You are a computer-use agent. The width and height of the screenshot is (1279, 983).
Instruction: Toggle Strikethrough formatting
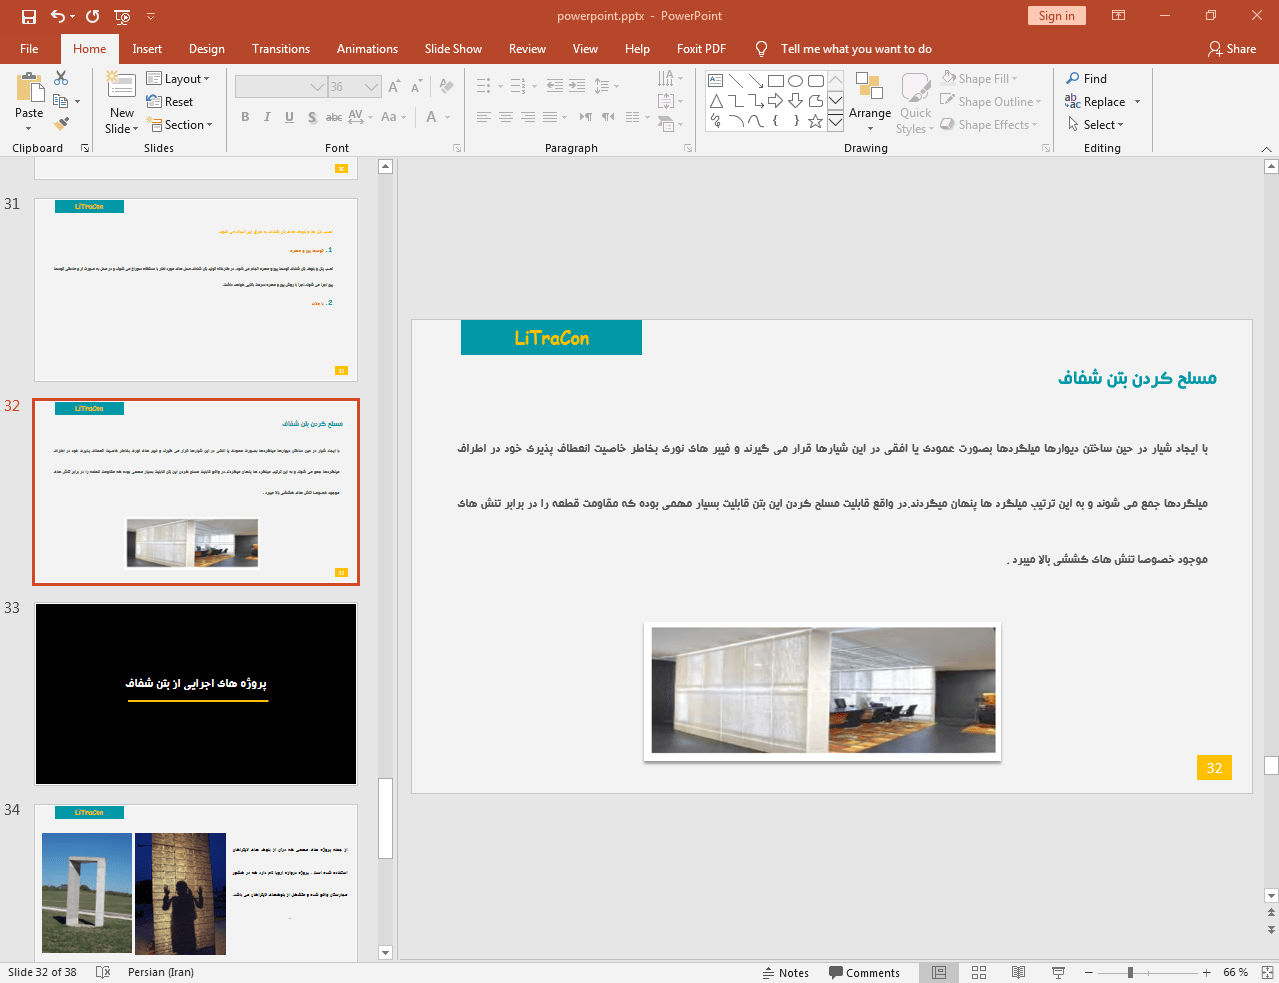pyautogui.click(x=334, y=117)
